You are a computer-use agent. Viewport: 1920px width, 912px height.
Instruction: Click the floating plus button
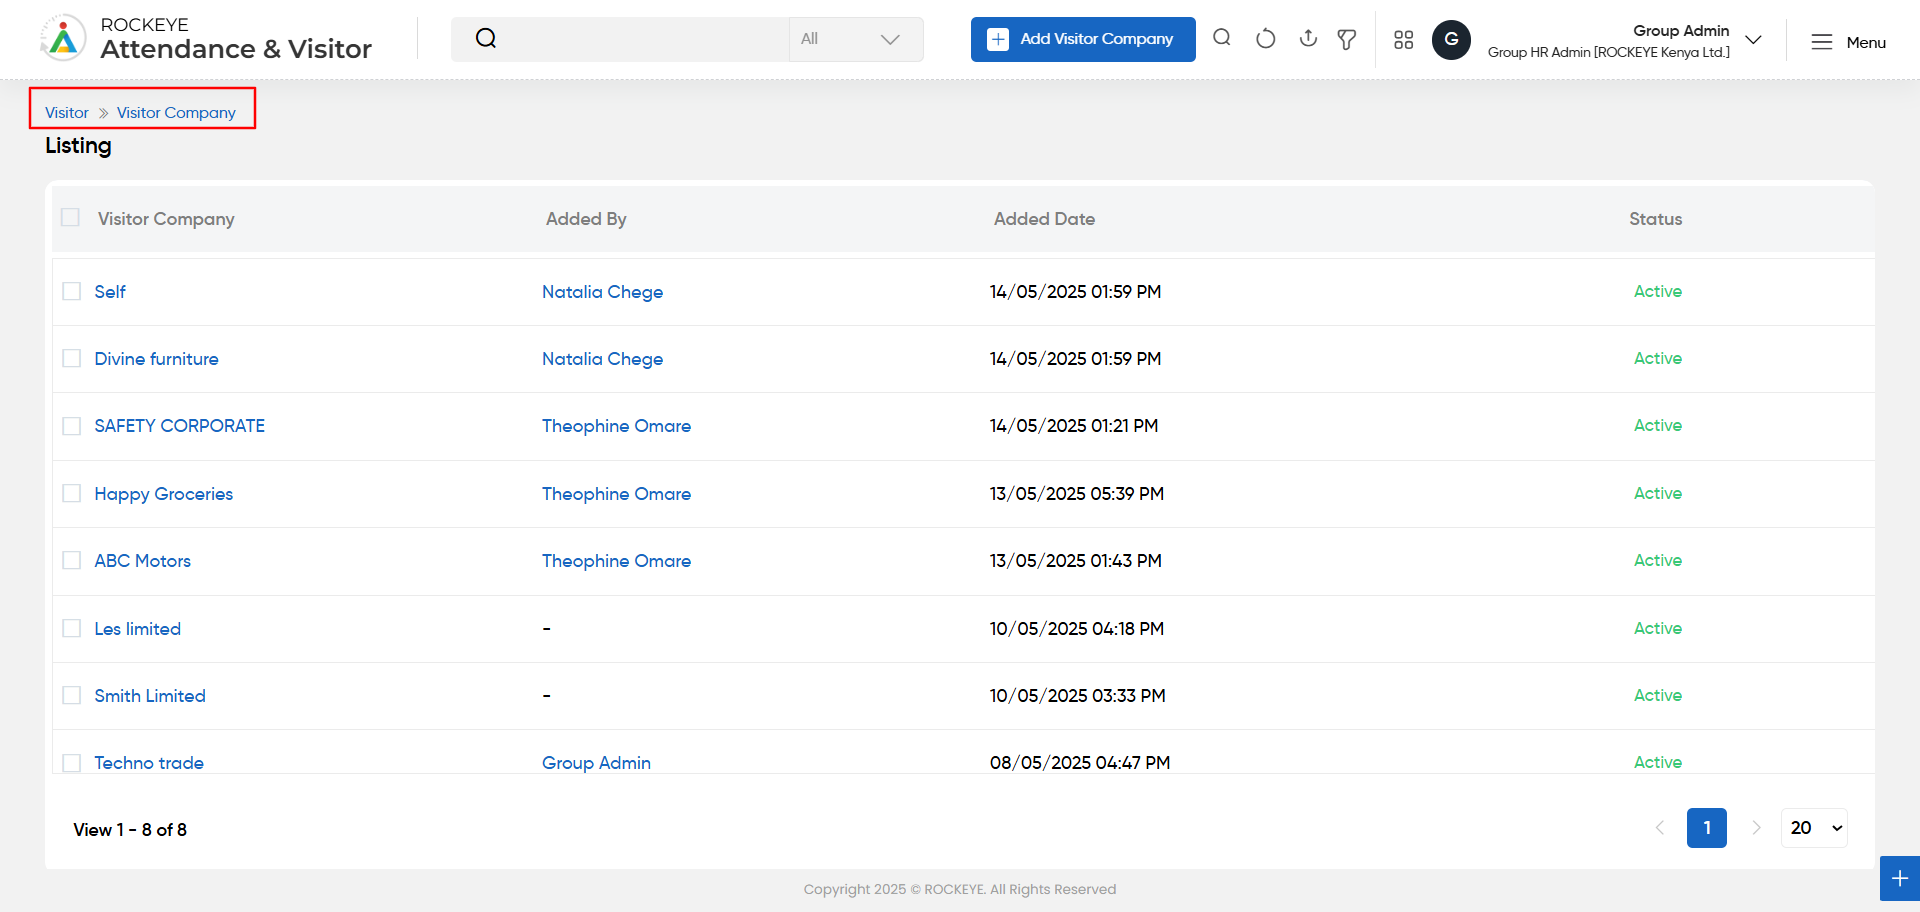tap(1900, 879)
